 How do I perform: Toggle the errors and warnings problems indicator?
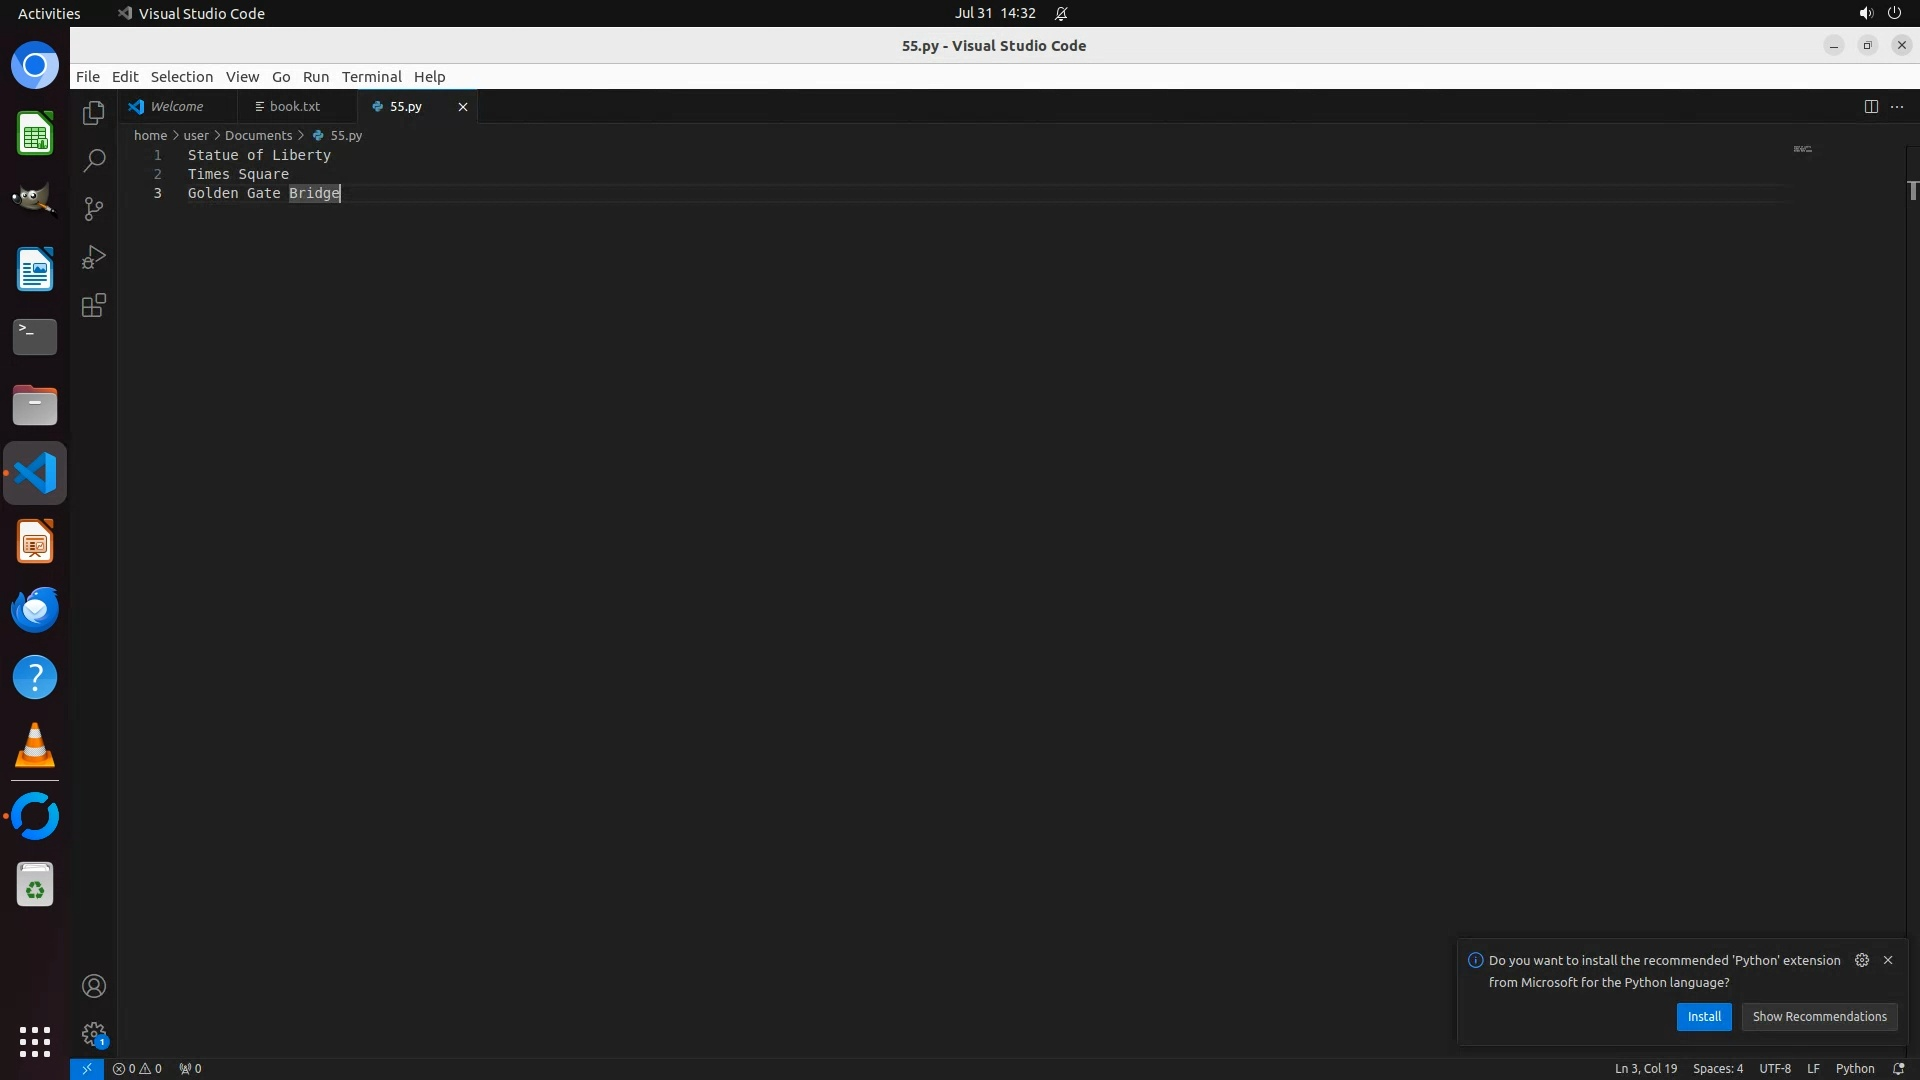137,1068
